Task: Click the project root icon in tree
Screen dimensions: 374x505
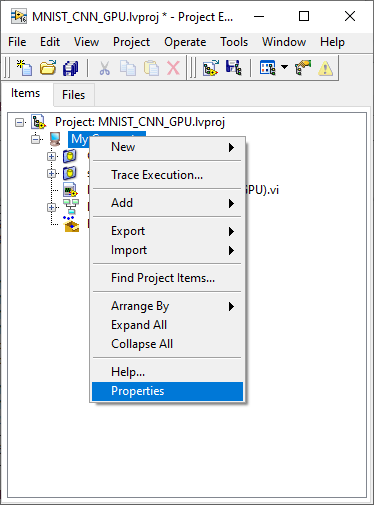Action: [x=39, y=122]
